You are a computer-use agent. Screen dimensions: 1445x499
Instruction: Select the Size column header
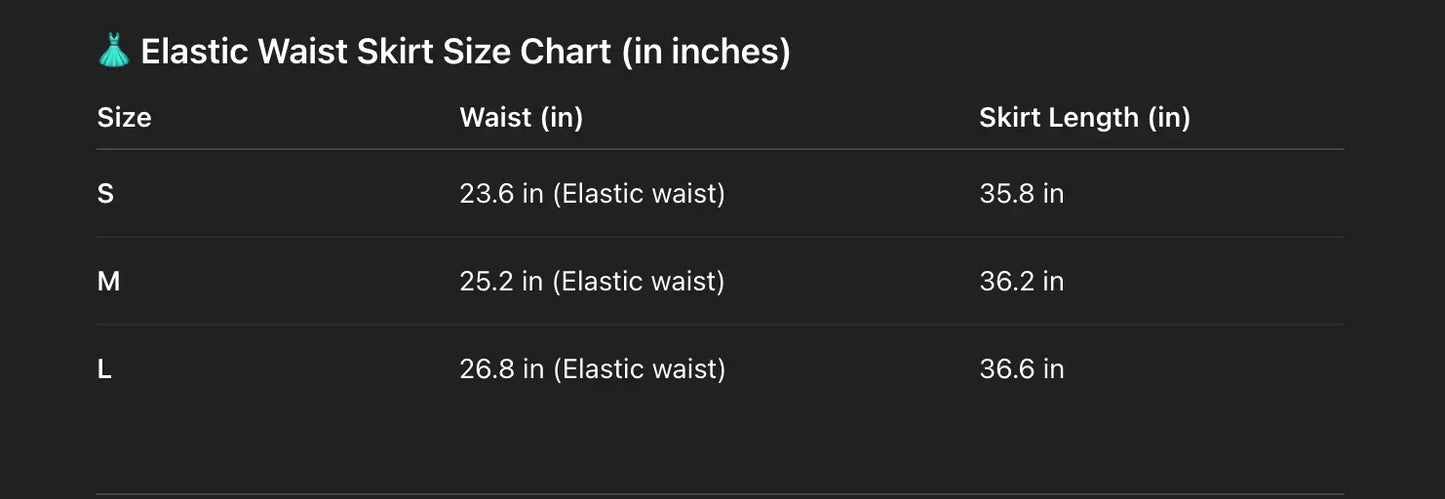point(124,117)
